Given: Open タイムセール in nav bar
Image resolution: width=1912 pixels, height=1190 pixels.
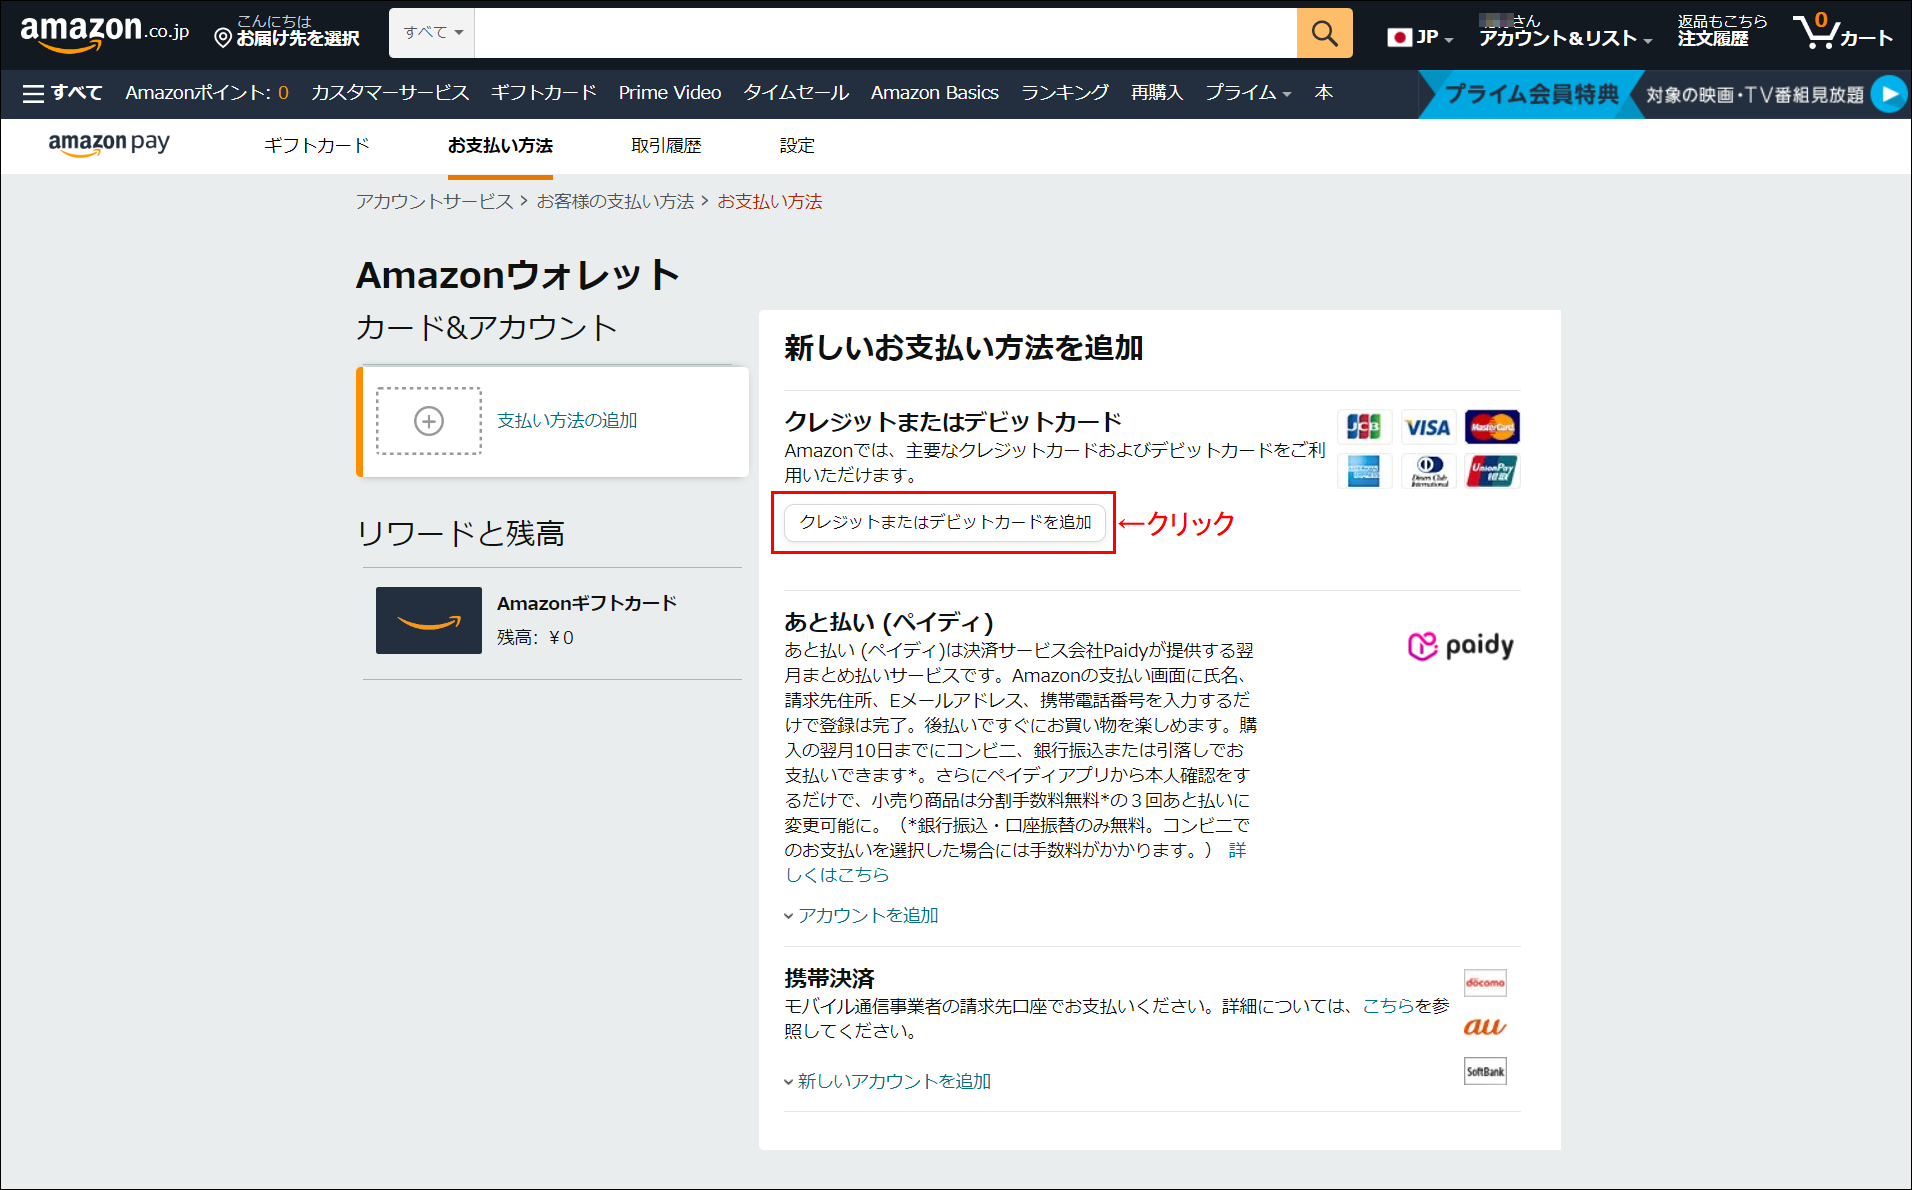Looking at the screenshot, I should coord(796,93).
